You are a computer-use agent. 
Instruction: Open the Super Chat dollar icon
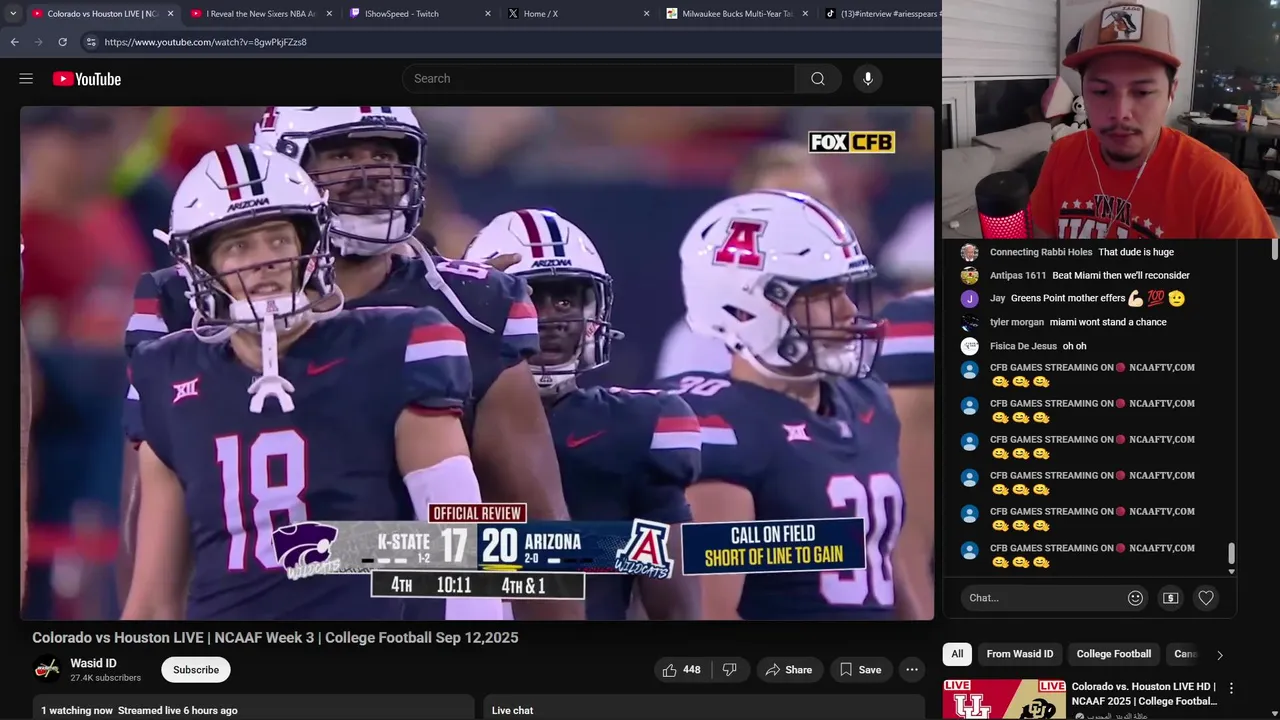[x=1171, y=598]
